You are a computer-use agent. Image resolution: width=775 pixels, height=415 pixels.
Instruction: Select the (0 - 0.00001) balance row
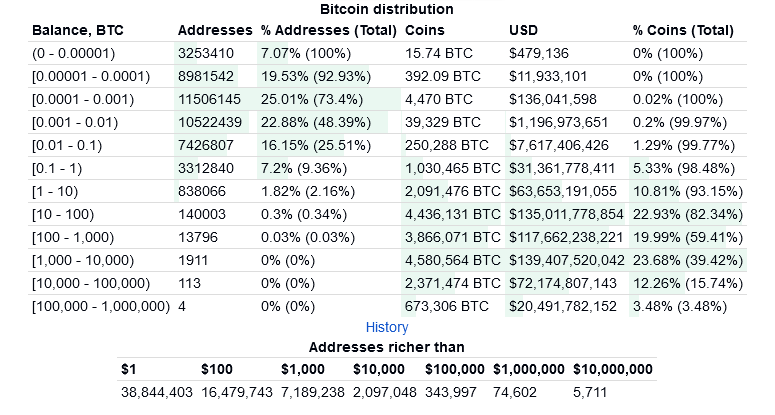coord(74,52)
